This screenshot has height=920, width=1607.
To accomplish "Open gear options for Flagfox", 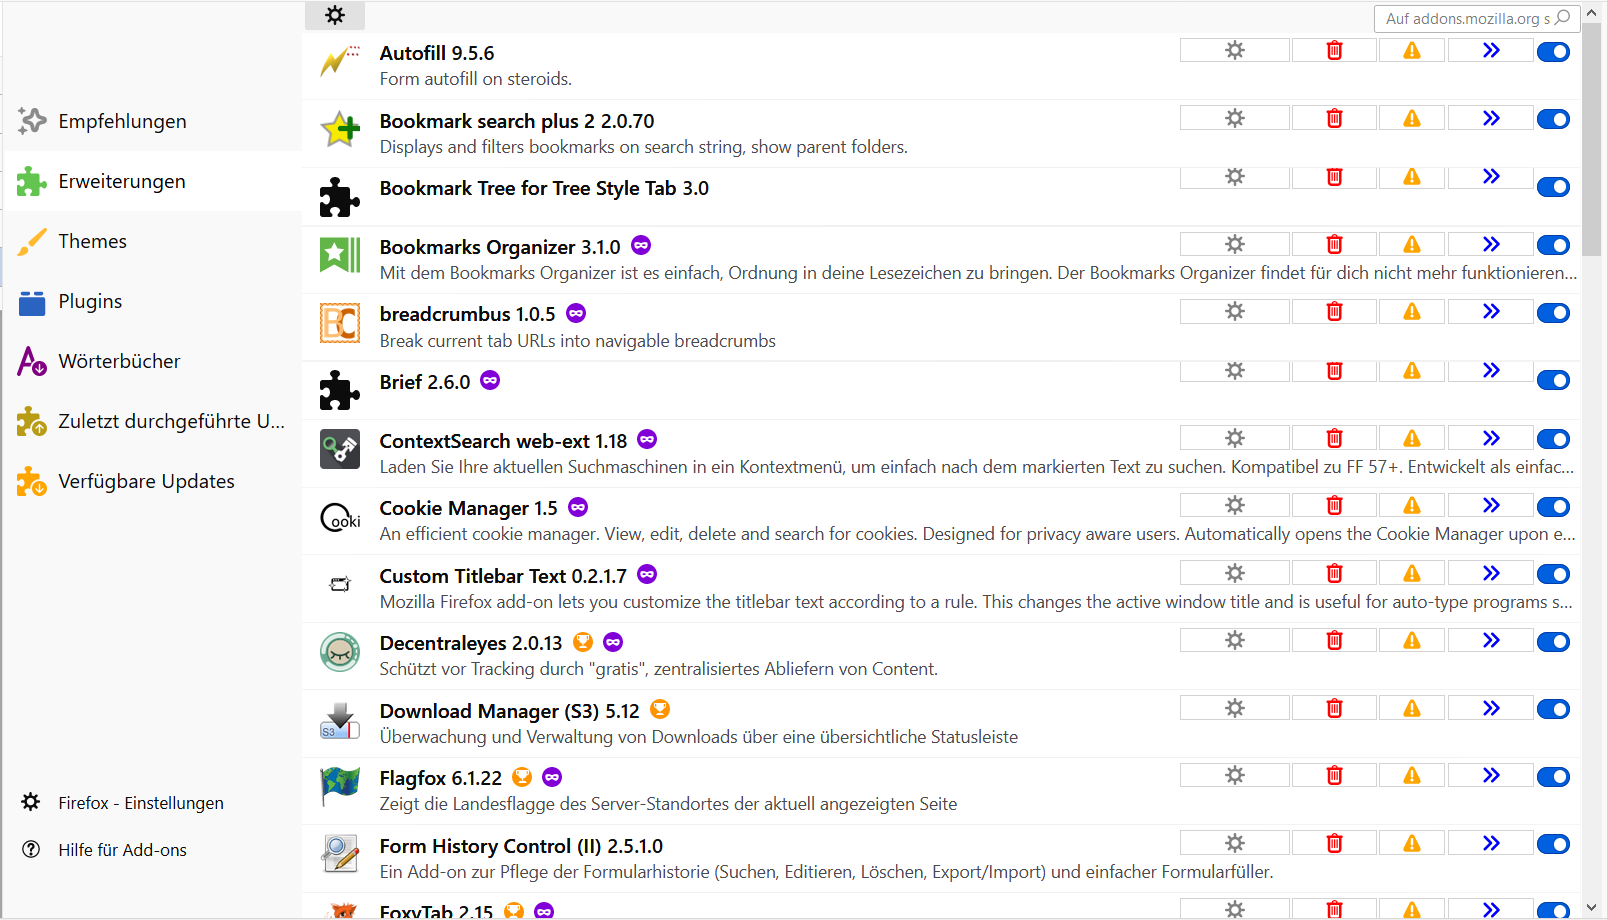I will click(x=1235, y=776).
